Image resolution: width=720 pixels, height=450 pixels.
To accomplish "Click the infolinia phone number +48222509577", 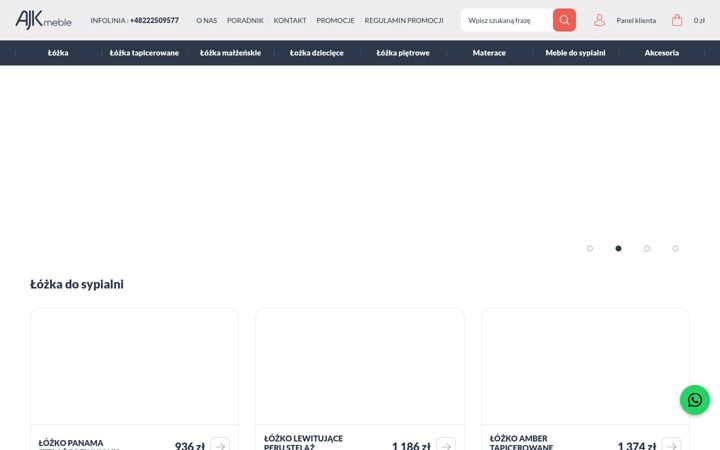I will pyautogui.click(x=154, y=20).
